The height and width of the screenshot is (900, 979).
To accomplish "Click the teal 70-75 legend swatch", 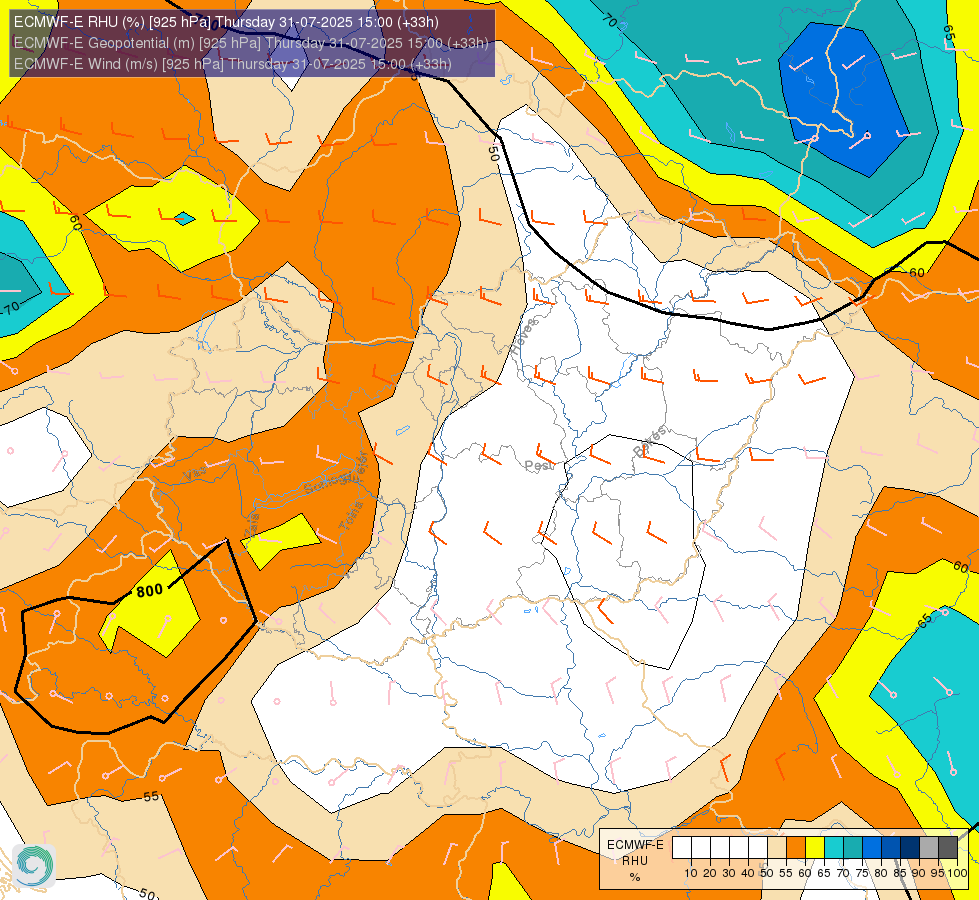I will (x=854, y=847).
